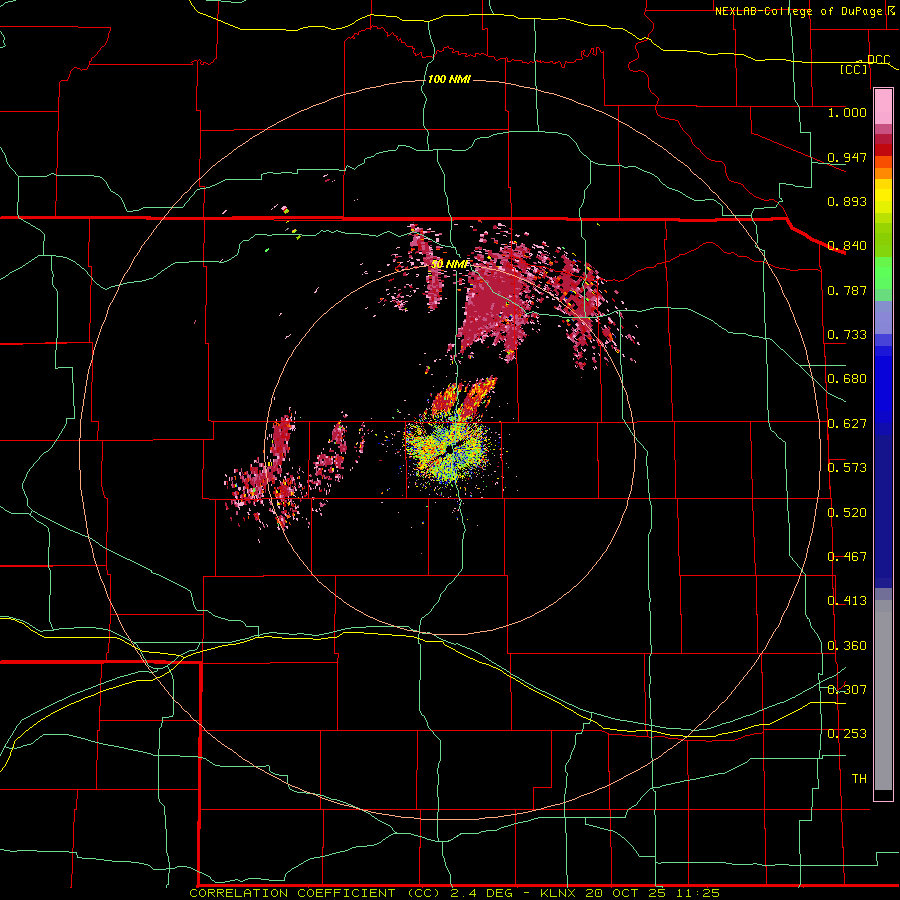
Task: Click the DCC label near top right
Action: click(x=879, y=59)
